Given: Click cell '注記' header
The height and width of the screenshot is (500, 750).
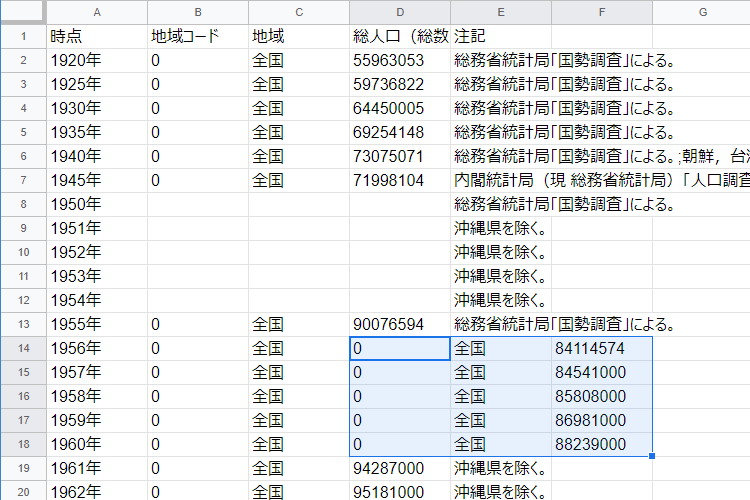Looking at the screenshot, I should pyautogui.click(x=501, y=36).
